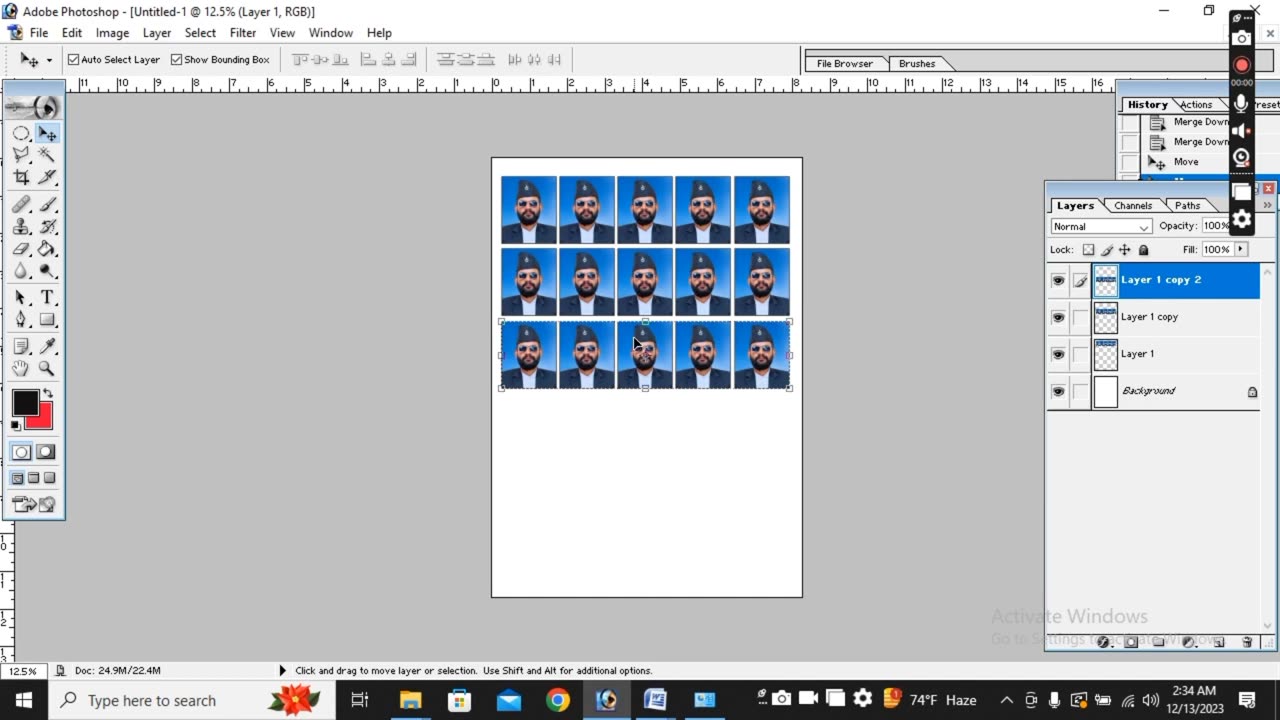Open the File Browser tab
The image size is (1280, 720).
coord(845,64)
